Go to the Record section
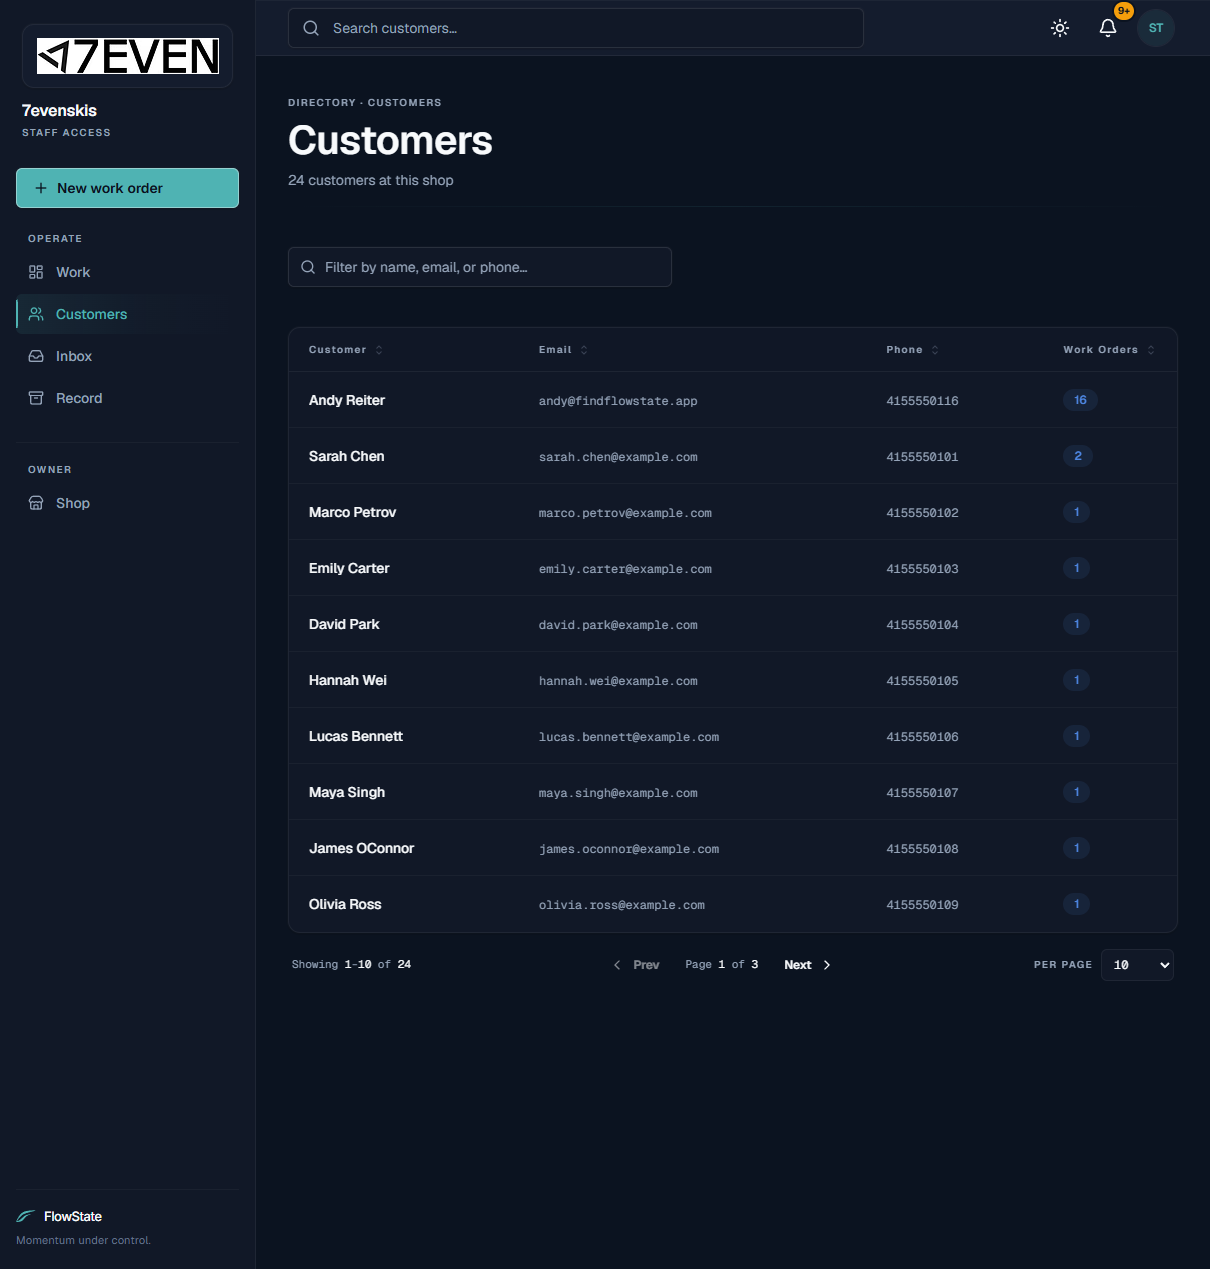 (128, 398)
